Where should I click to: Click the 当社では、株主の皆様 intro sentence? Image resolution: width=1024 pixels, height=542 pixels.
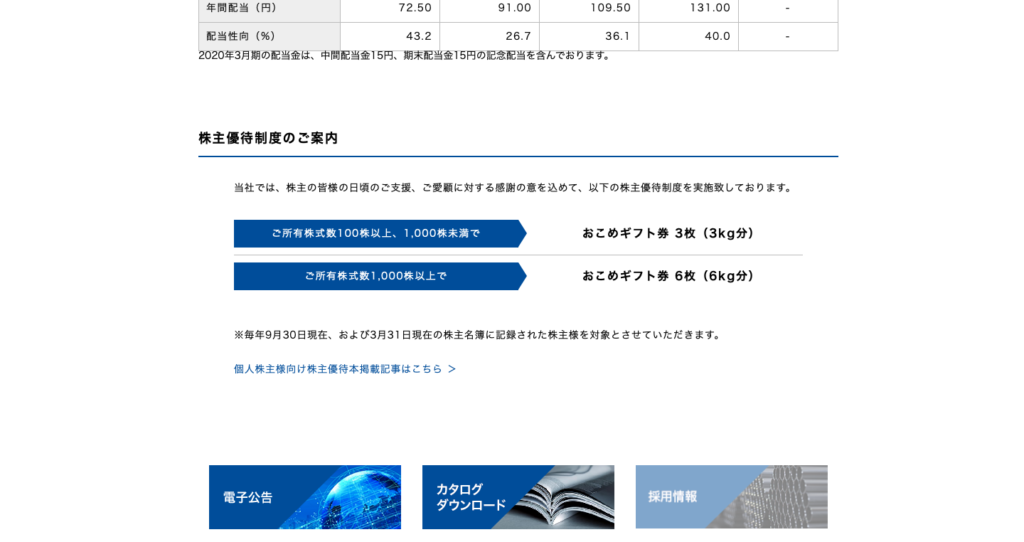tap(515, 188)
